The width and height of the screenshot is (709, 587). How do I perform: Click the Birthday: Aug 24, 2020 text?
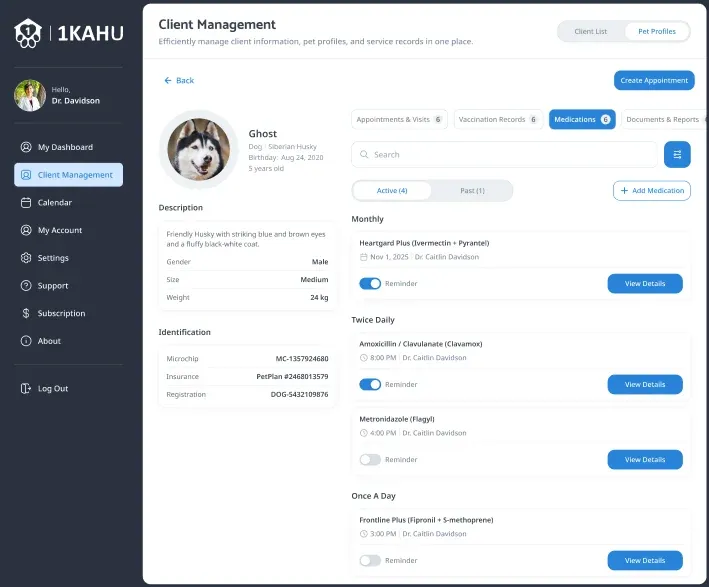[x=286, y=157]
